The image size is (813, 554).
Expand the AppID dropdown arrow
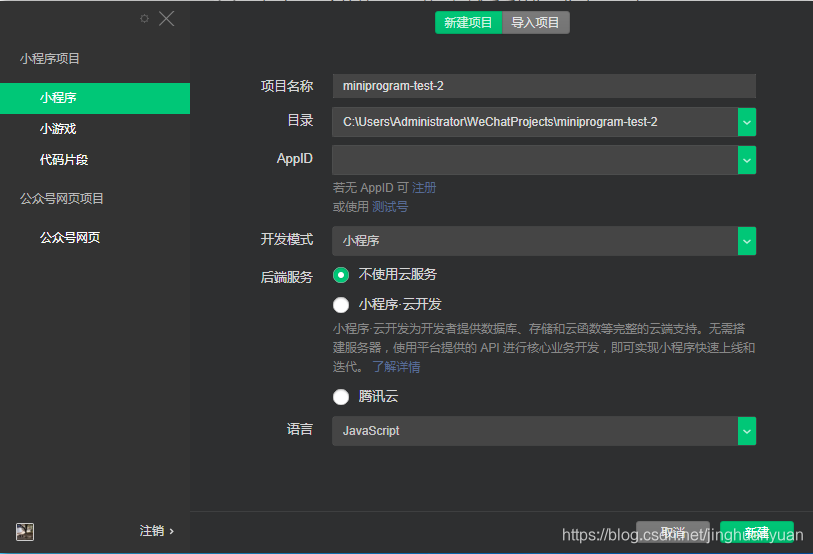pyautogui.click(x=747, y=160)
